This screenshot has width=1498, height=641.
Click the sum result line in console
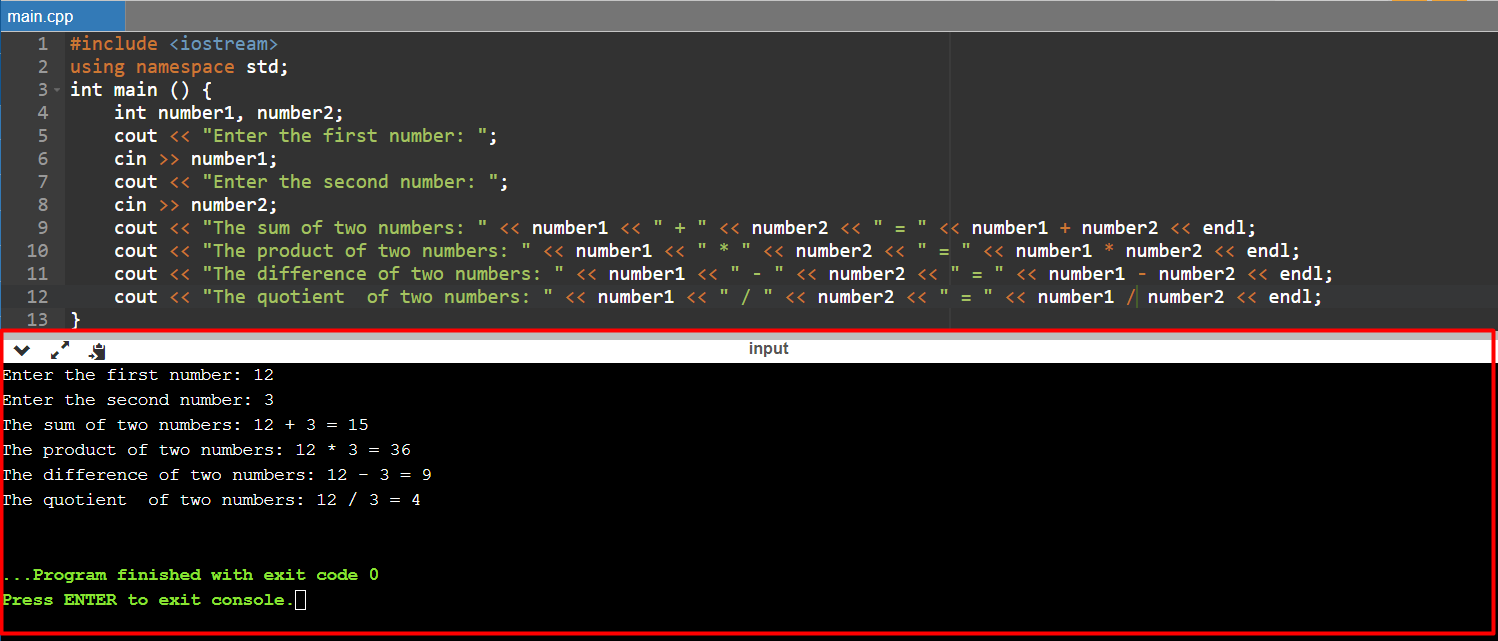(186, 425)
